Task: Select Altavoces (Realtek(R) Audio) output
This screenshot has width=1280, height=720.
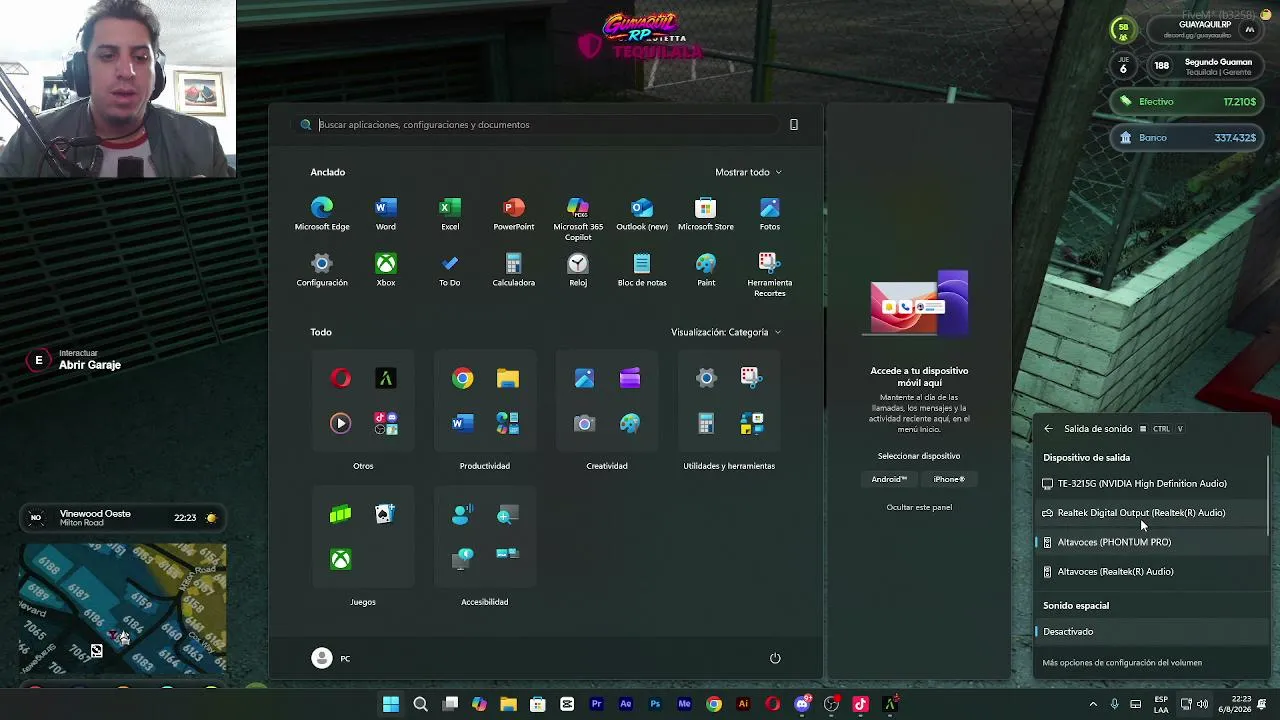Action: click(1150, 572)
